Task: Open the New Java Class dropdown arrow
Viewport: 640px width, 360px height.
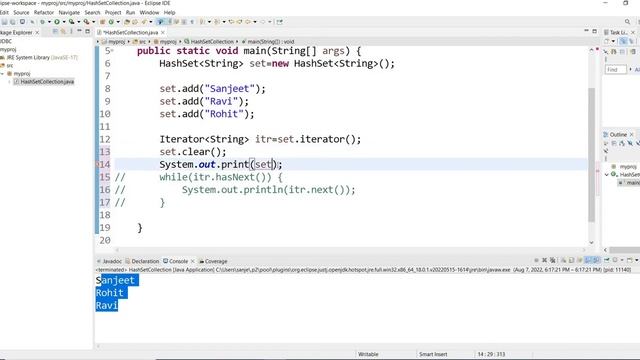Action: pyautogui.click(x=118, y=22)
